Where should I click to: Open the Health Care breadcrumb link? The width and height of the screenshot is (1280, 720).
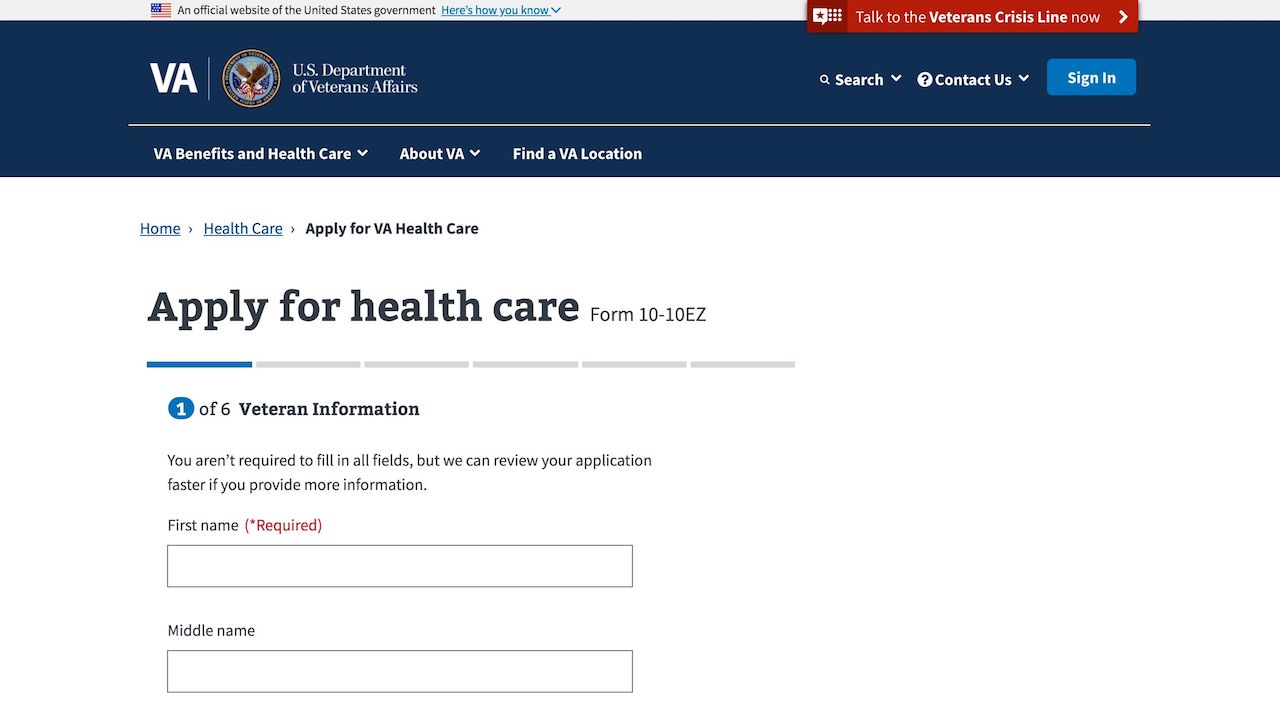[x=243, y=228]
